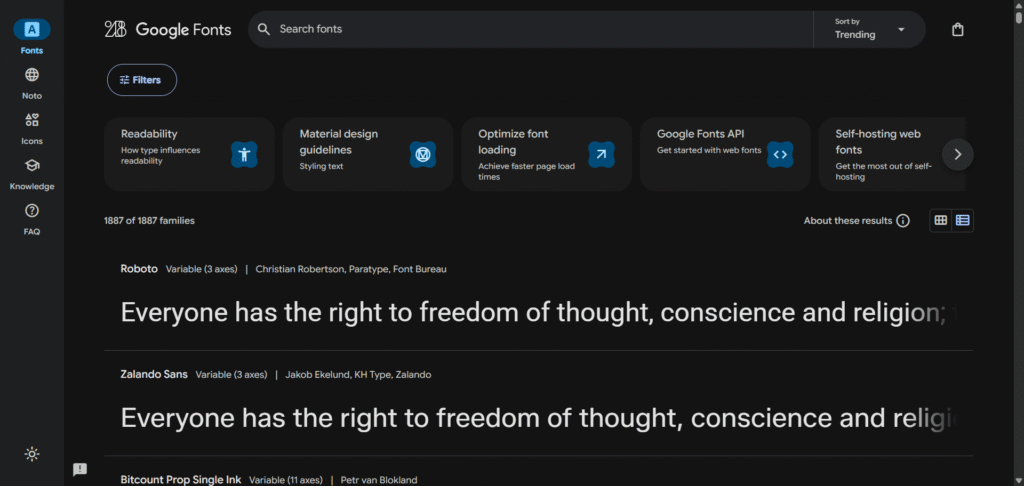The height and width of the screenshot is (486, 1024).
Task: Open the Google Fonts API card
Action: pos(724,154)
